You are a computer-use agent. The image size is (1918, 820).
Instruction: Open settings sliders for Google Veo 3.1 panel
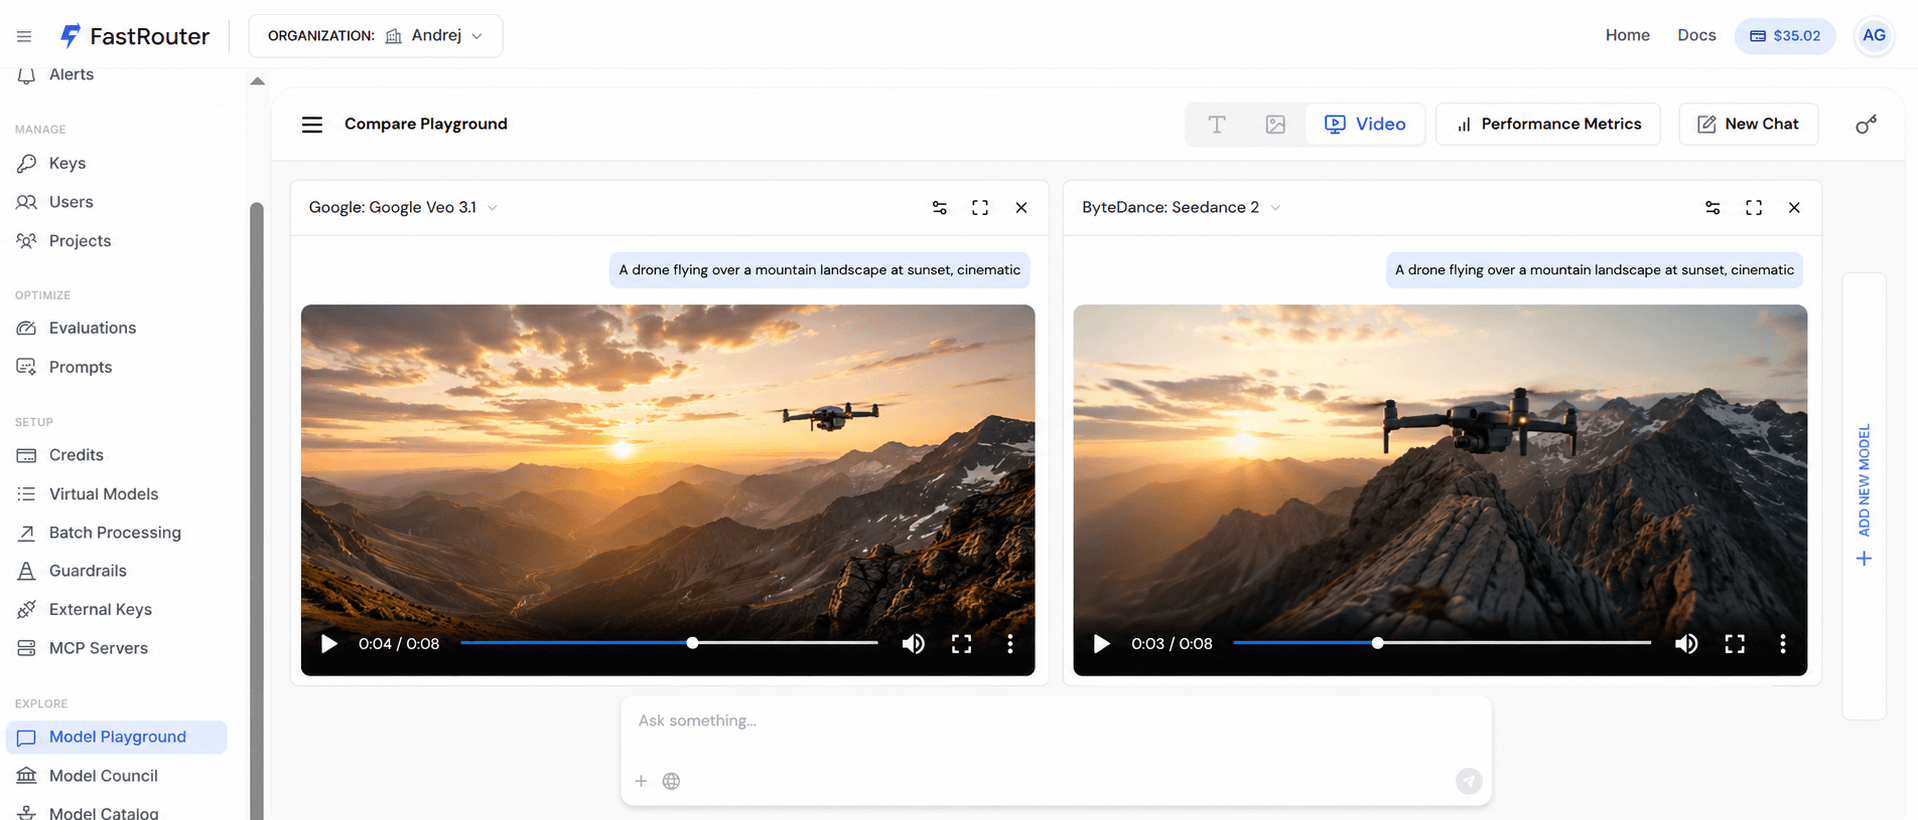point(939,207)
